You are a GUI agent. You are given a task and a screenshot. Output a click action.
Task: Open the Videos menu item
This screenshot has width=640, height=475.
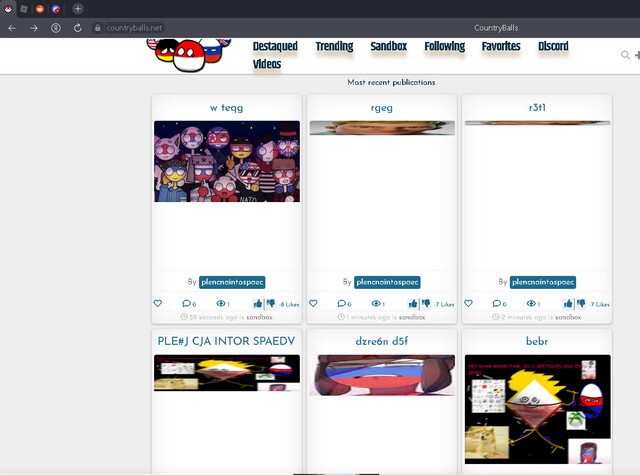tap(267, 64)
